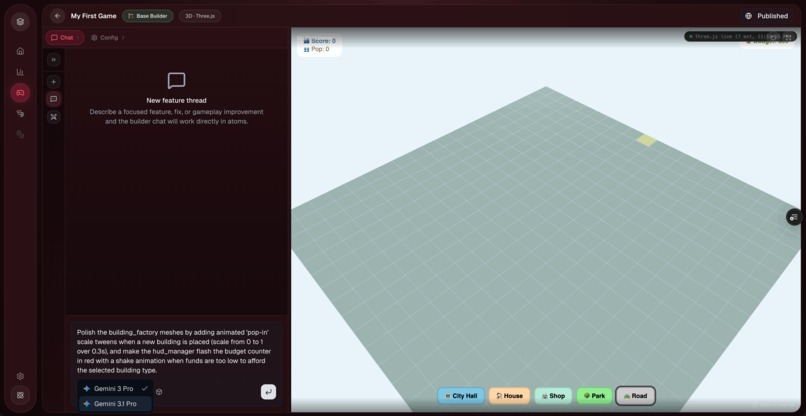This screenshot has height=416, width=806.
Task: Send the prompt with the enter-arrow button
Action: [268, 392]
